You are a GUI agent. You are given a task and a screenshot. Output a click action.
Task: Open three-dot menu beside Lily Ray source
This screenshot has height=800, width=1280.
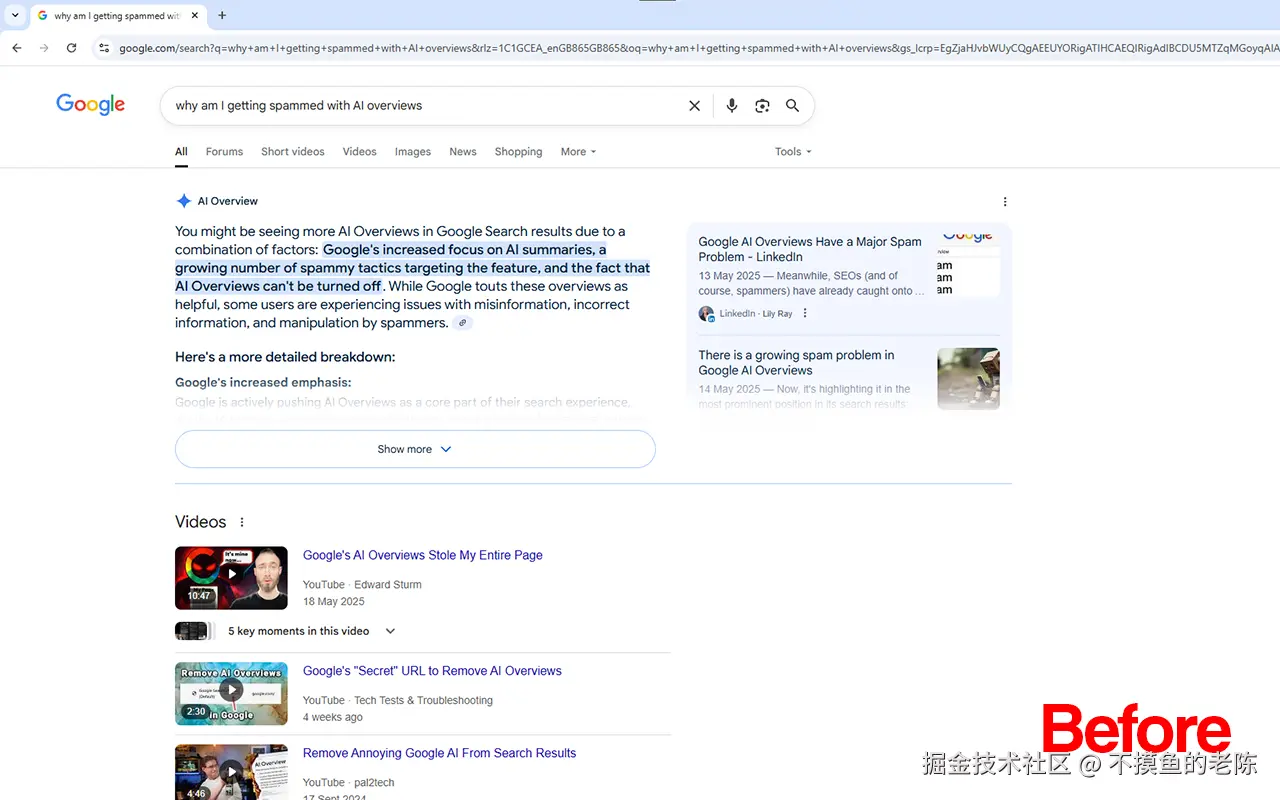[805, 313]
